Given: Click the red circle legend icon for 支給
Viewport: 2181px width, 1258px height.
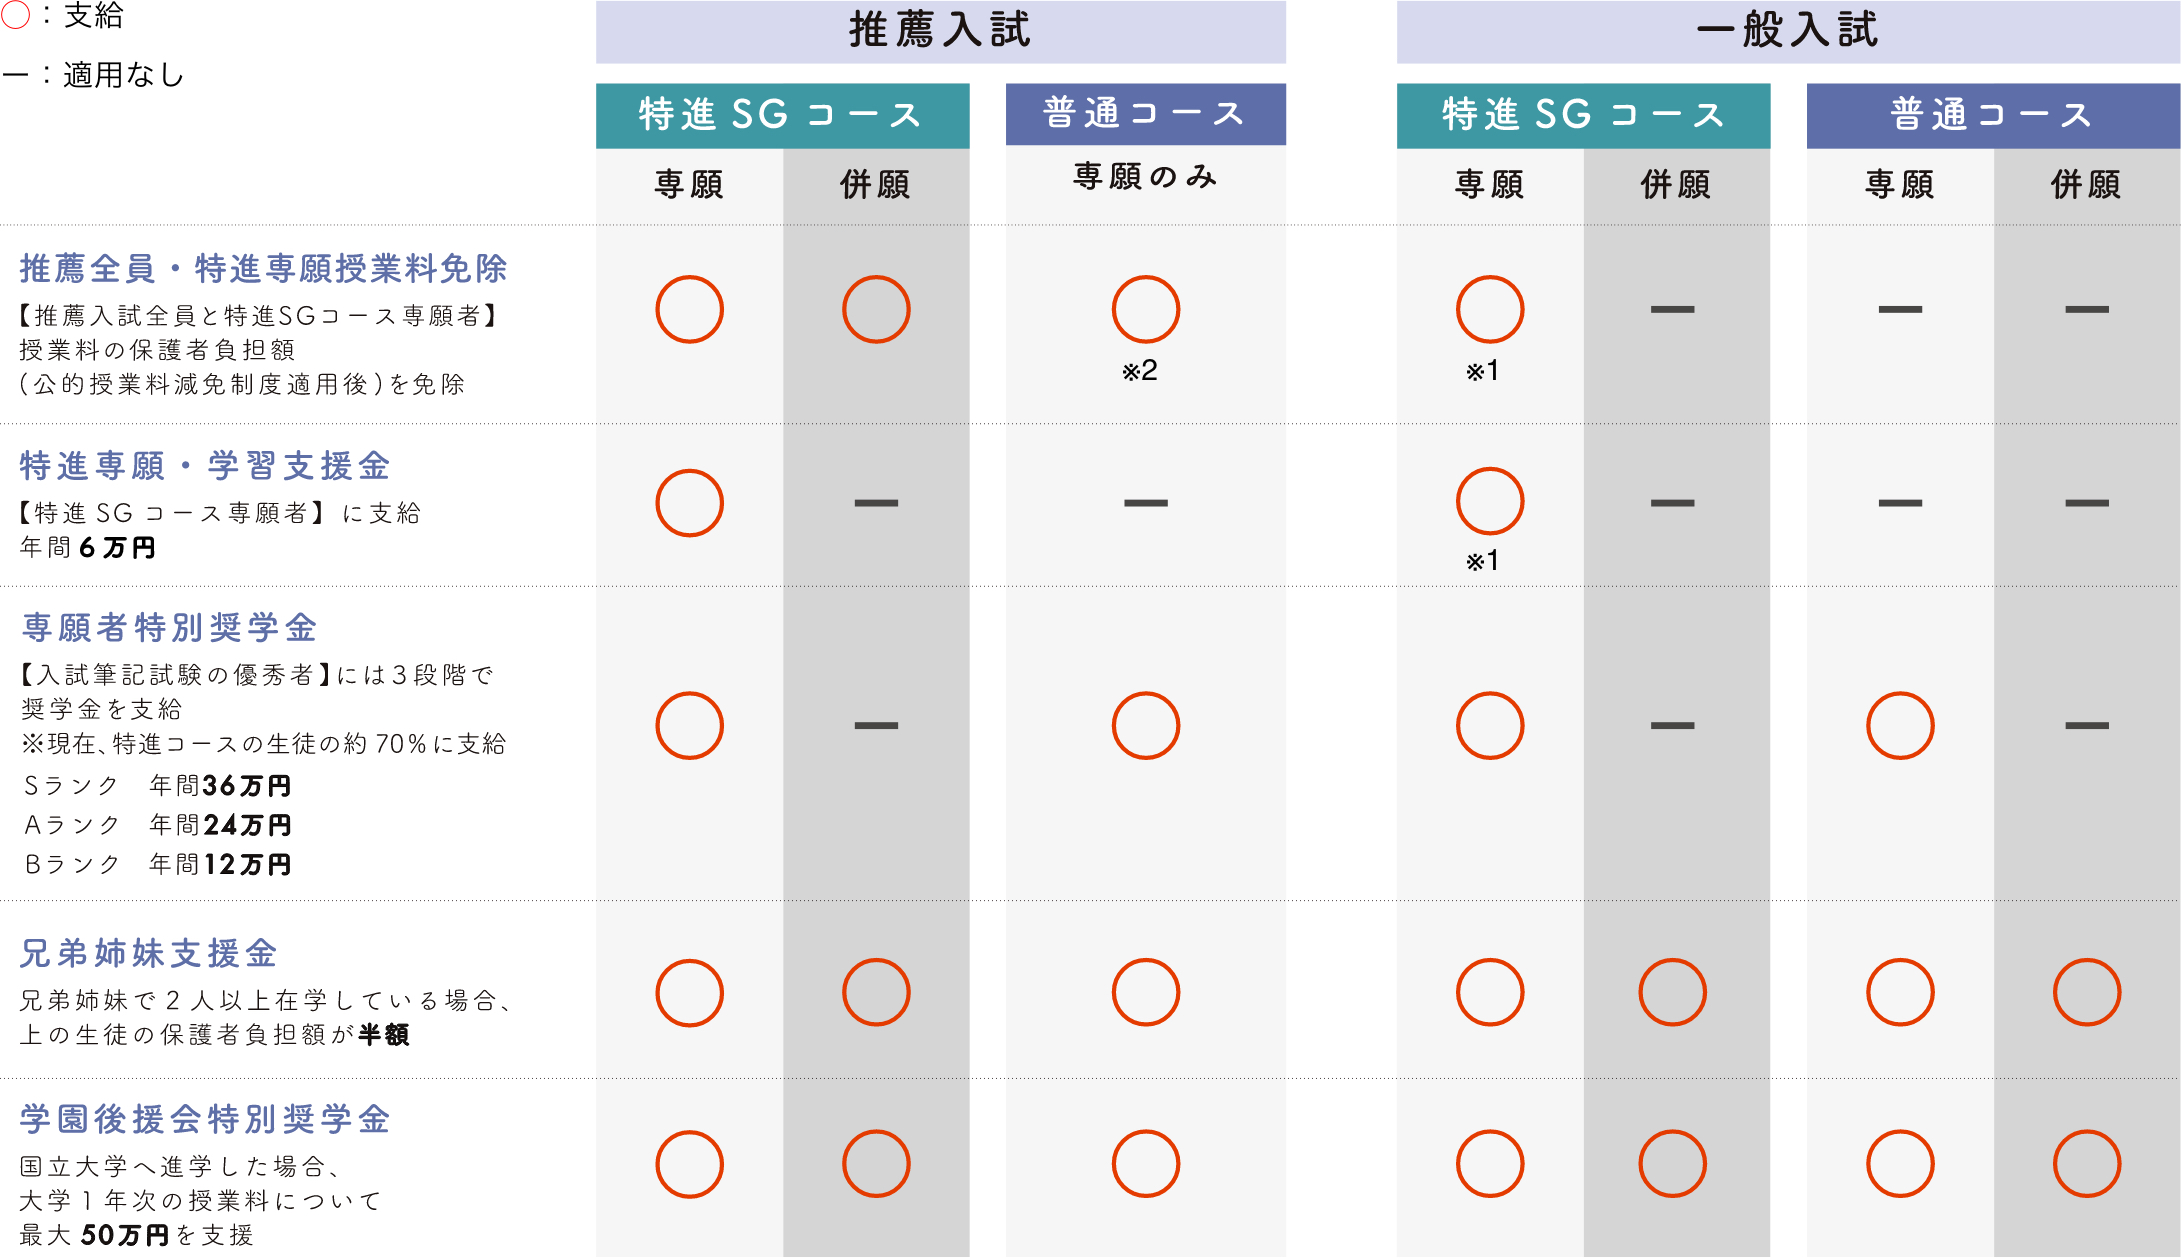Looking at the screenshot, I should [15, 14].
